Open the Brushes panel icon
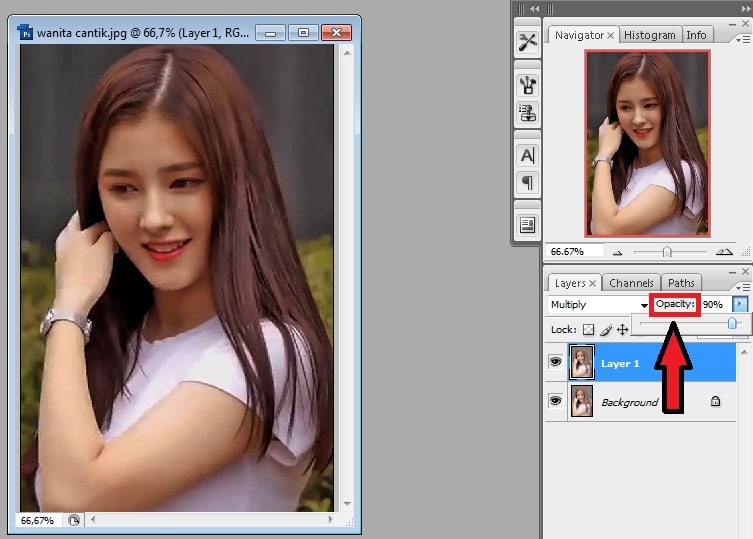The width and height of the screenshot is (753, 539). 527,86
